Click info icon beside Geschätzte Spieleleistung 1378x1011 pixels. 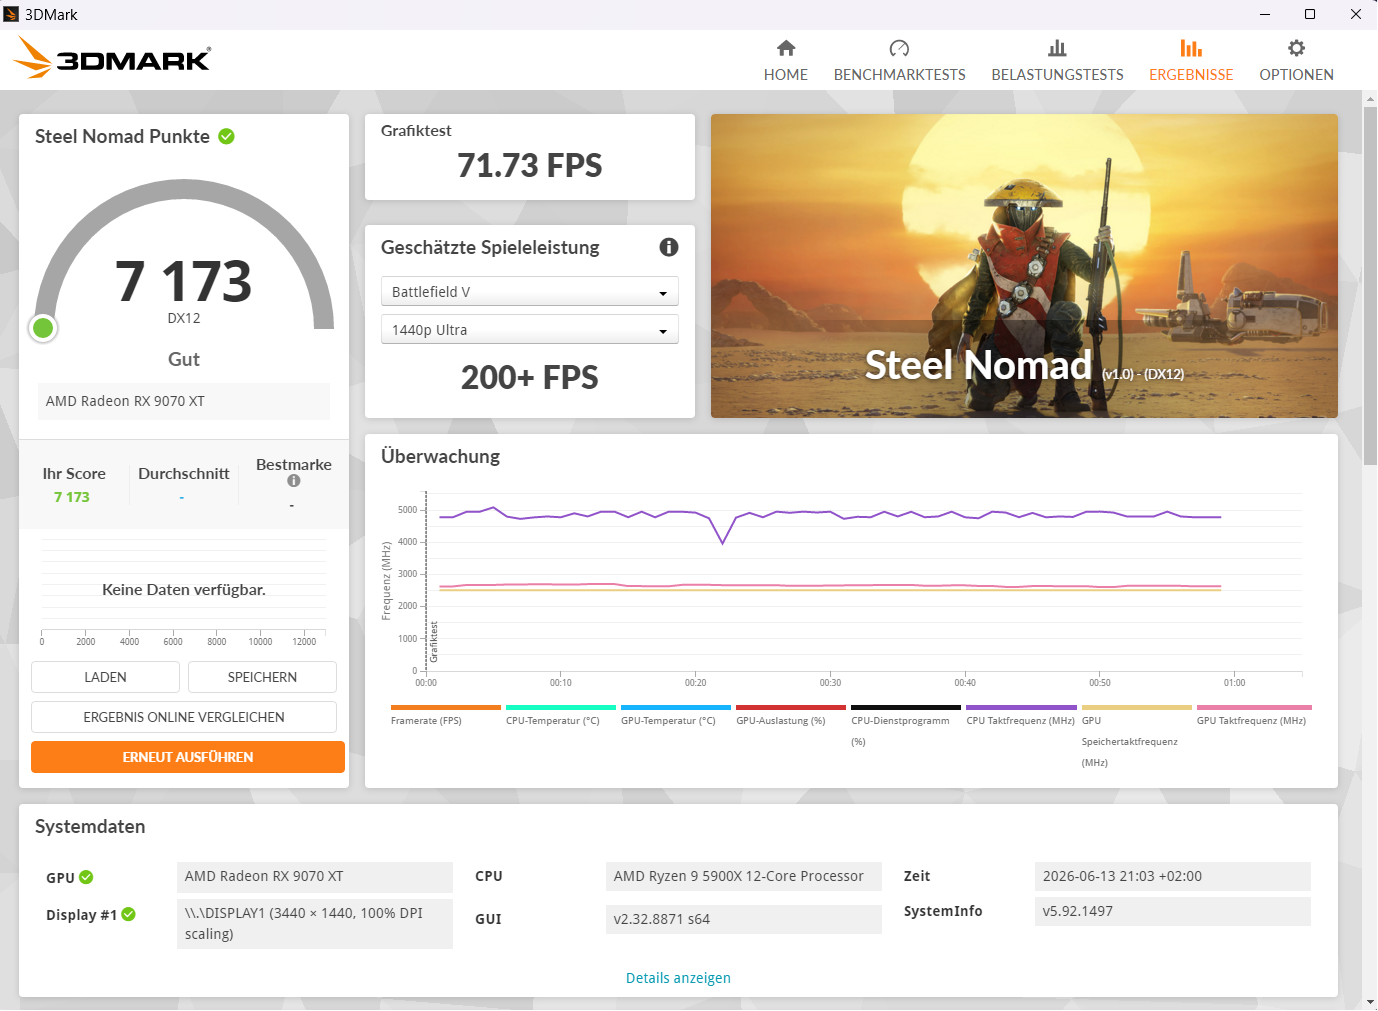pos(669,247)
